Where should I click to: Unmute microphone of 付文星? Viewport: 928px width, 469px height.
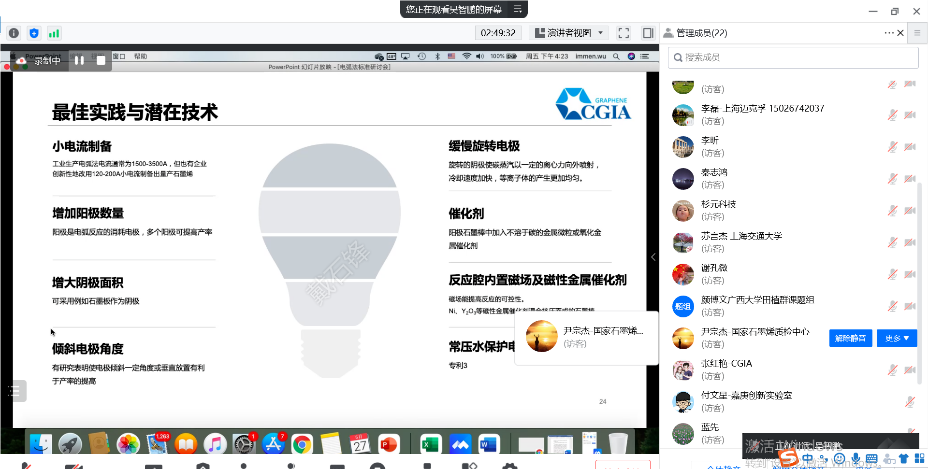coord(910,401)
